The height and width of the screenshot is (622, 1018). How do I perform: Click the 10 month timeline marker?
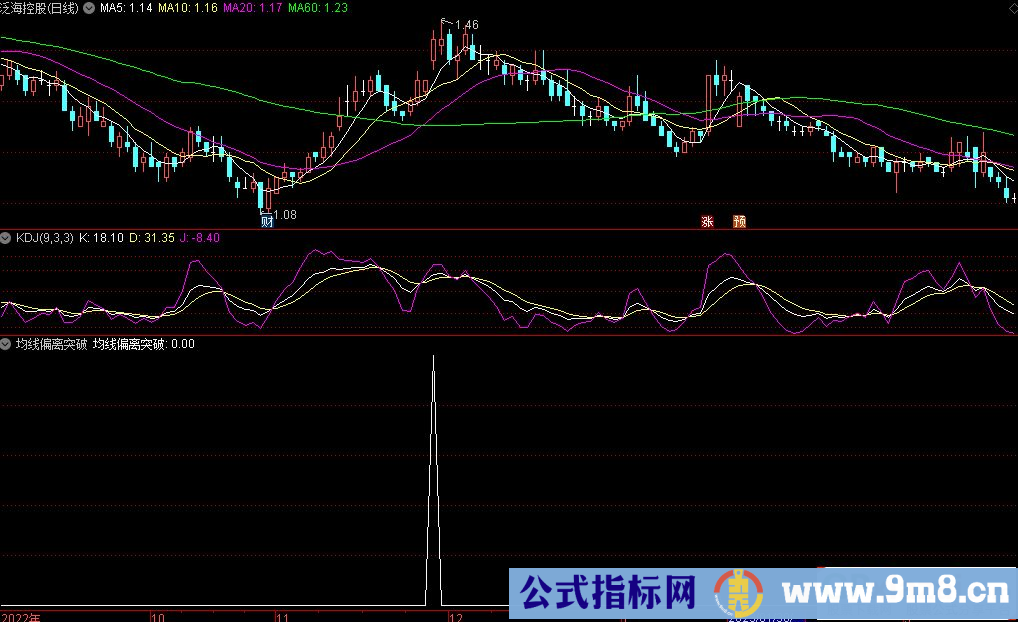click(x=158, y=617)
